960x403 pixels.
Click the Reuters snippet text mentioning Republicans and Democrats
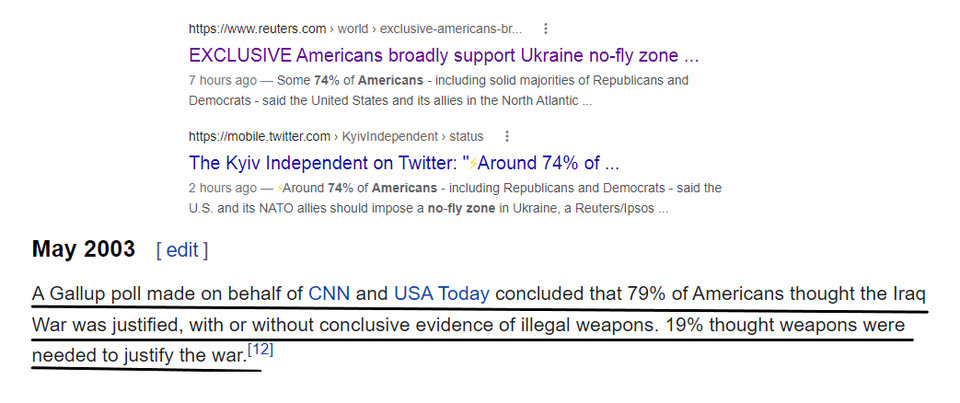[438, 91]
